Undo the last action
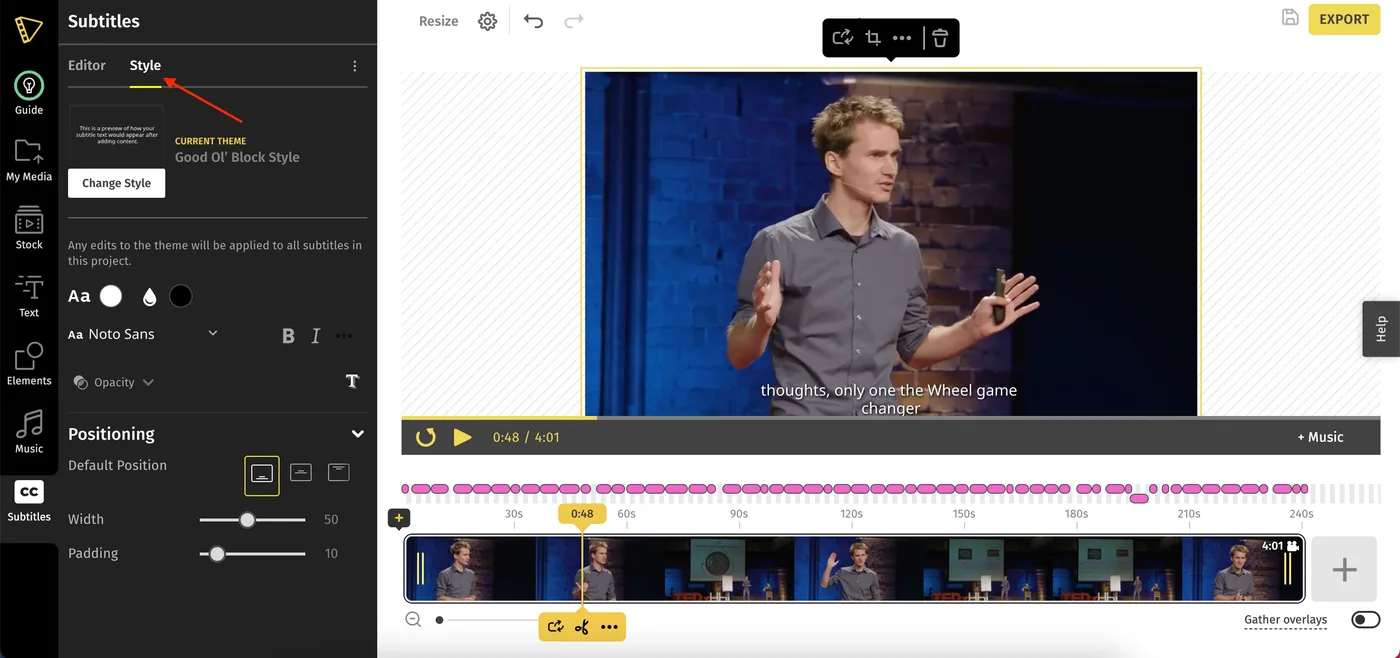This screenshot has width=1400, height=658. (x=533, y=21)
